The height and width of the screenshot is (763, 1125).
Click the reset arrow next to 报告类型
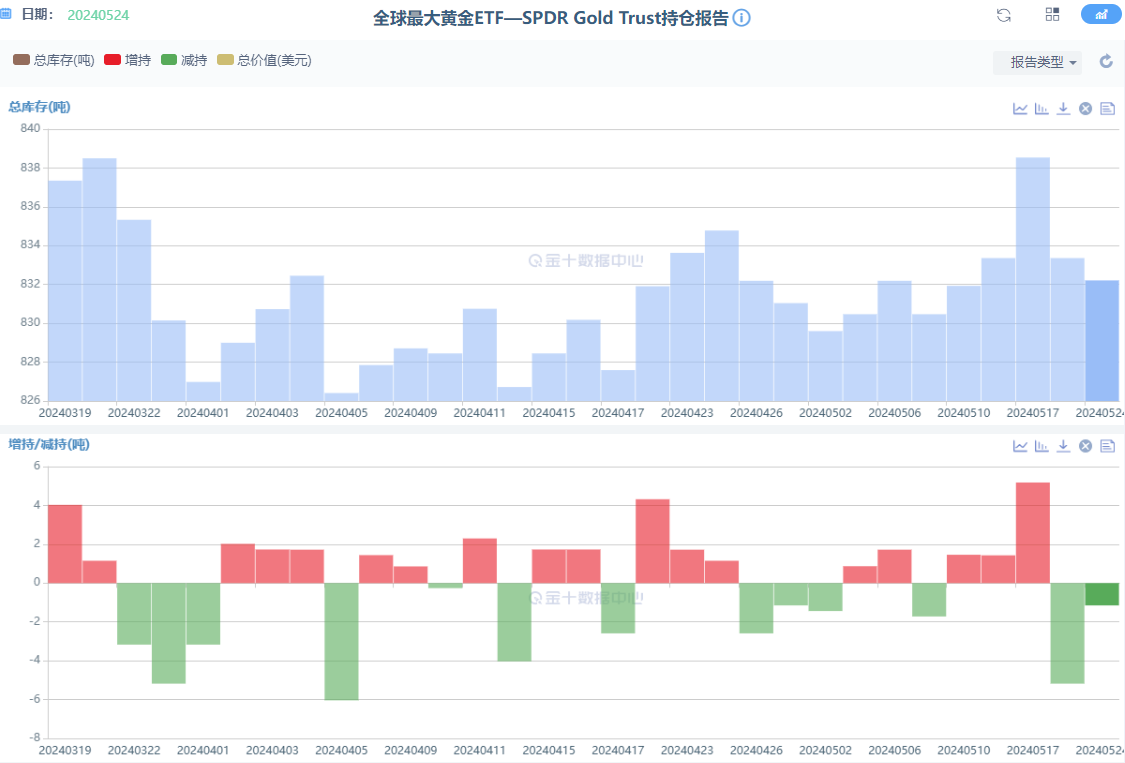click(x=1106, y=62)
